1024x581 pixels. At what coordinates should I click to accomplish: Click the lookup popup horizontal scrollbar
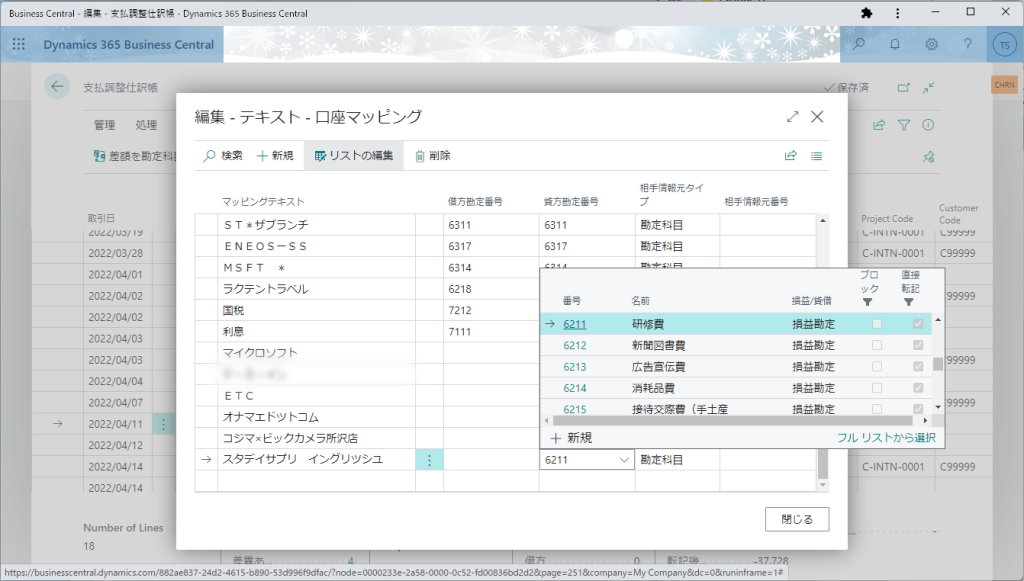732,420
